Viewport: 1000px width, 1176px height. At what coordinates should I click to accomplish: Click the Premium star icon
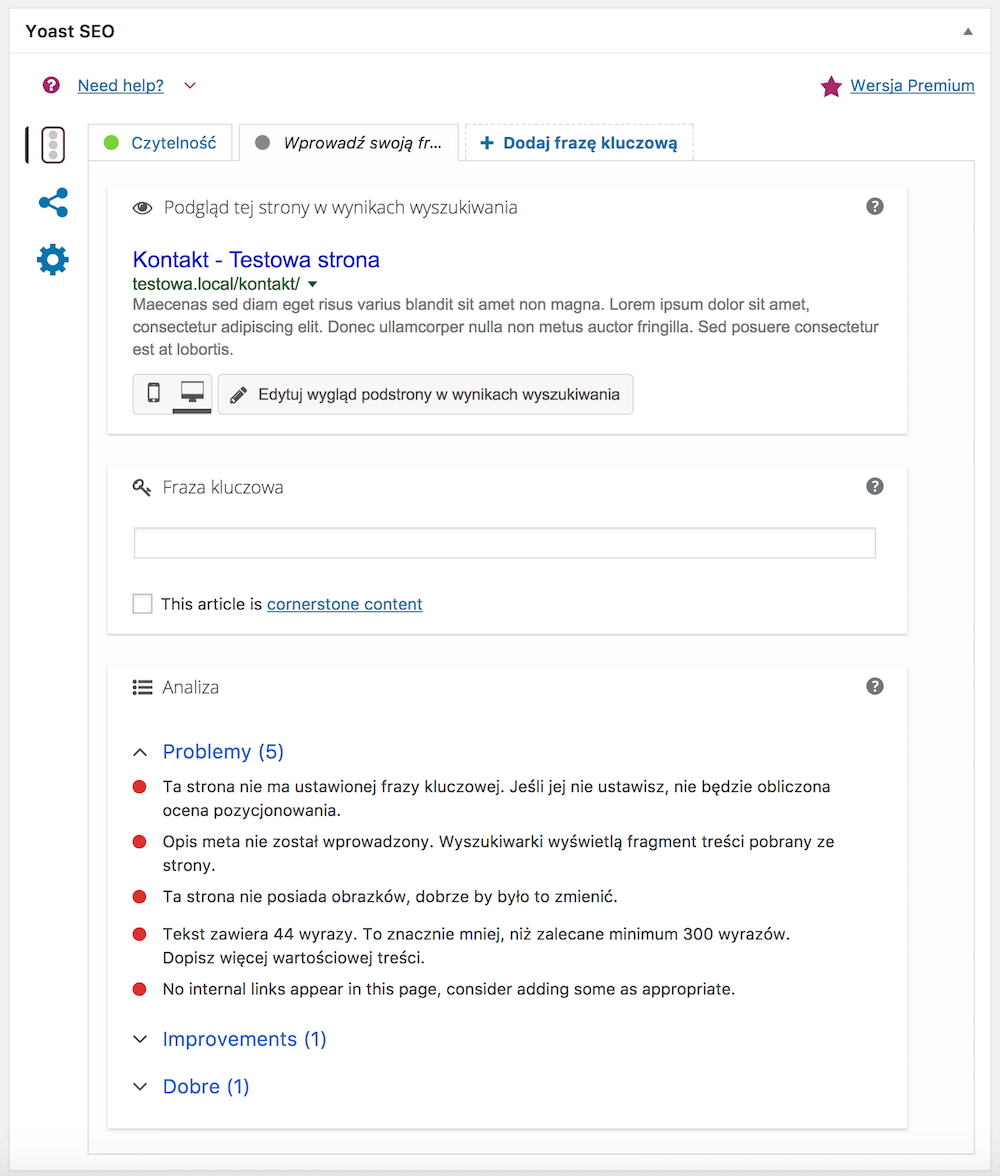(x=831, y=86)
